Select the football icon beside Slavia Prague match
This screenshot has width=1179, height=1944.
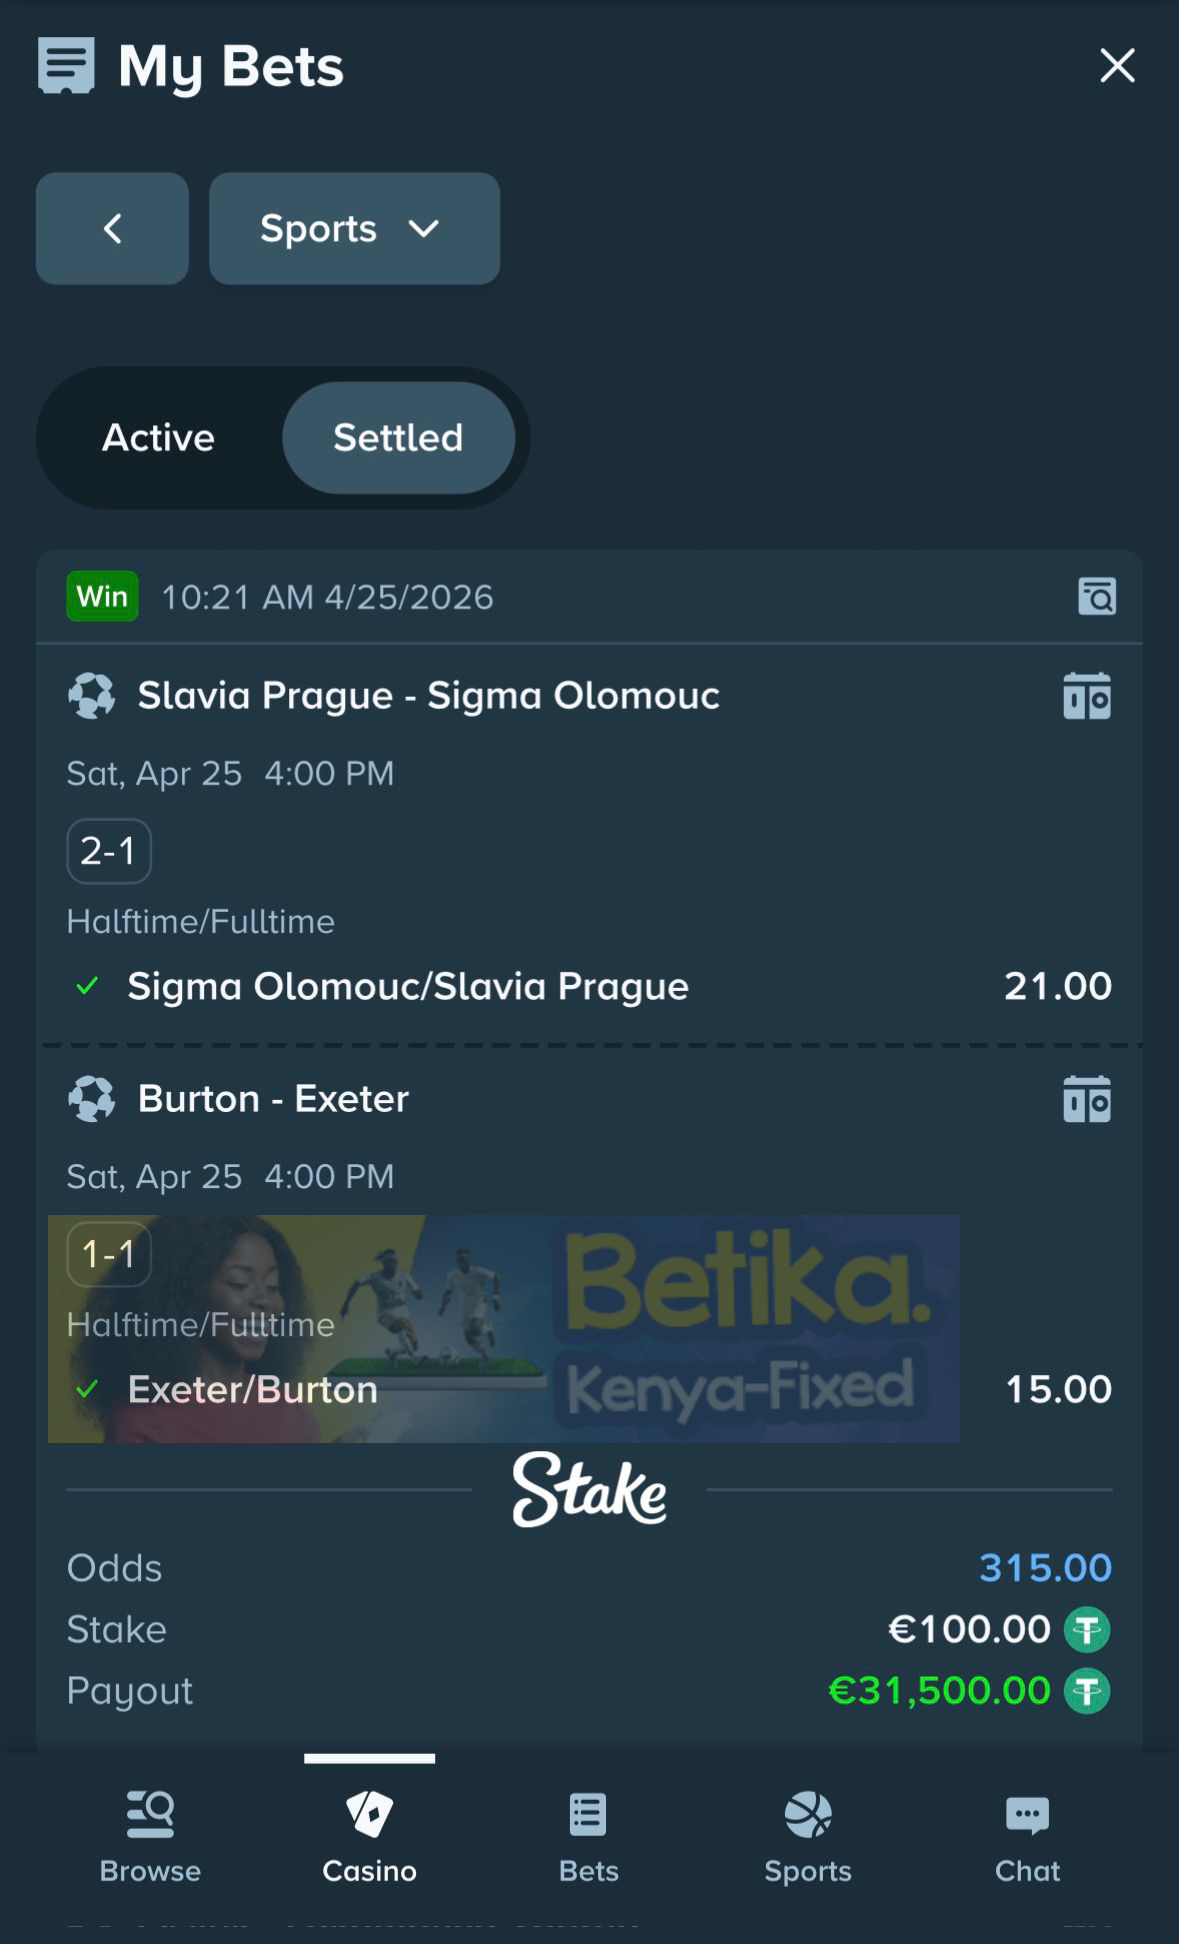pos(91,695)
